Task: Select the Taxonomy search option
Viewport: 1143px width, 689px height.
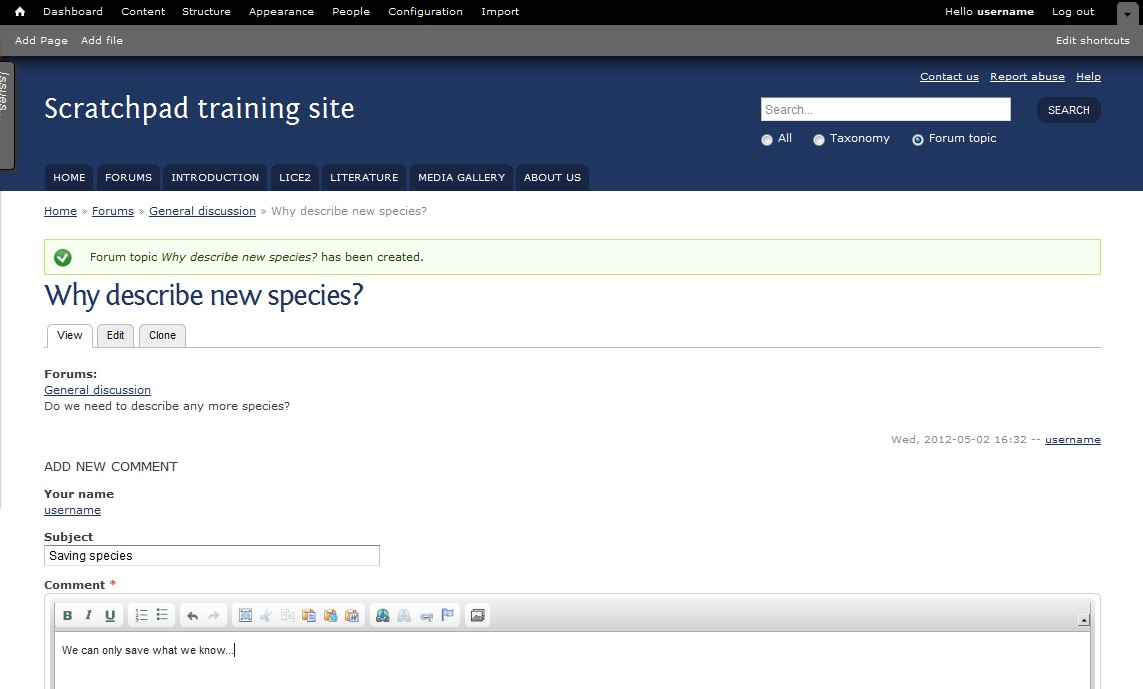Action: (819, 140)
